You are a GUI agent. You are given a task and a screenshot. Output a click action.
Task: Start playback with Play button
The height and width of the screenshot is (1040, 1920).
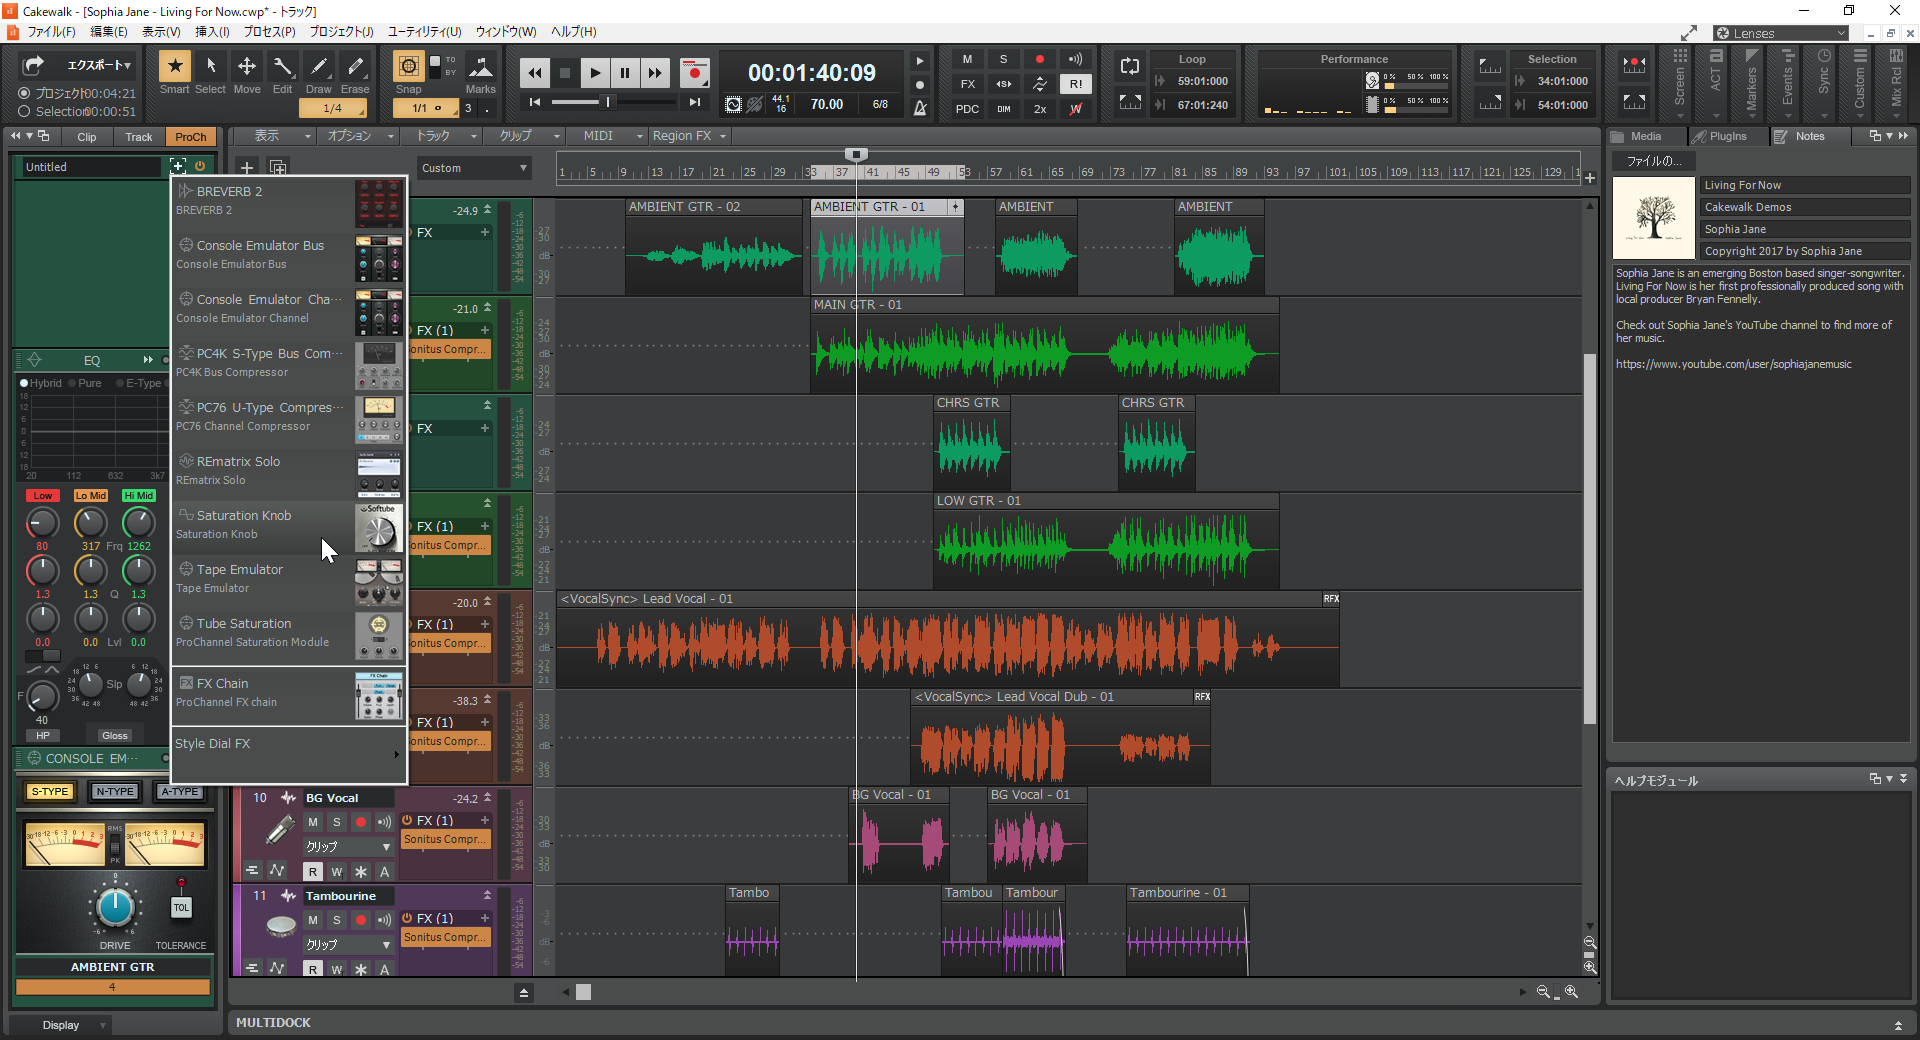[x=595, y=72]
